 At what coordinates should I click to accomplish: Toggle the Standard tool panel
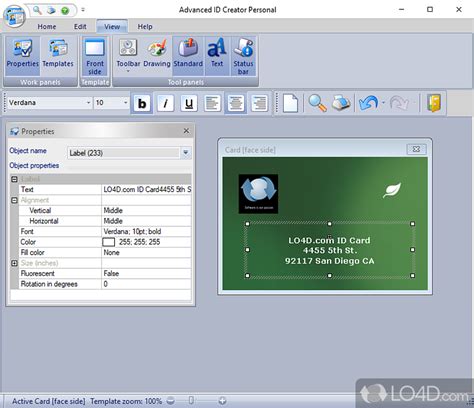[188, 55]
